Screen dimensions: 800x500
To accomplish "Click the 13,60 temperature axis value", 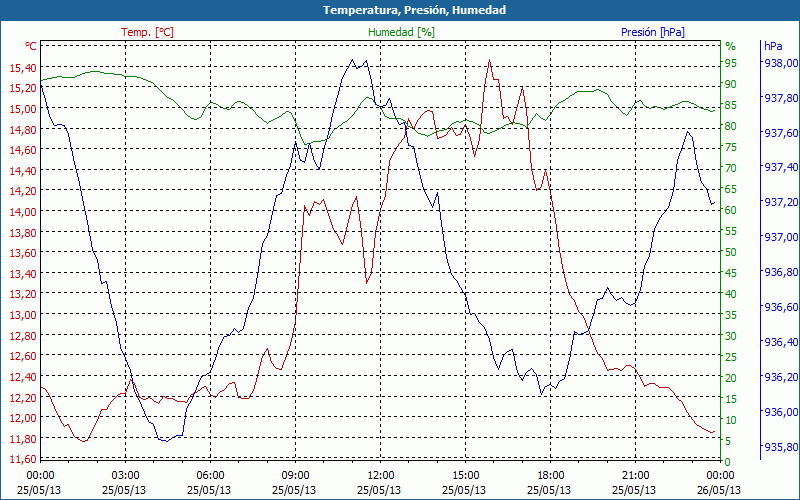I will click(23, 252).
